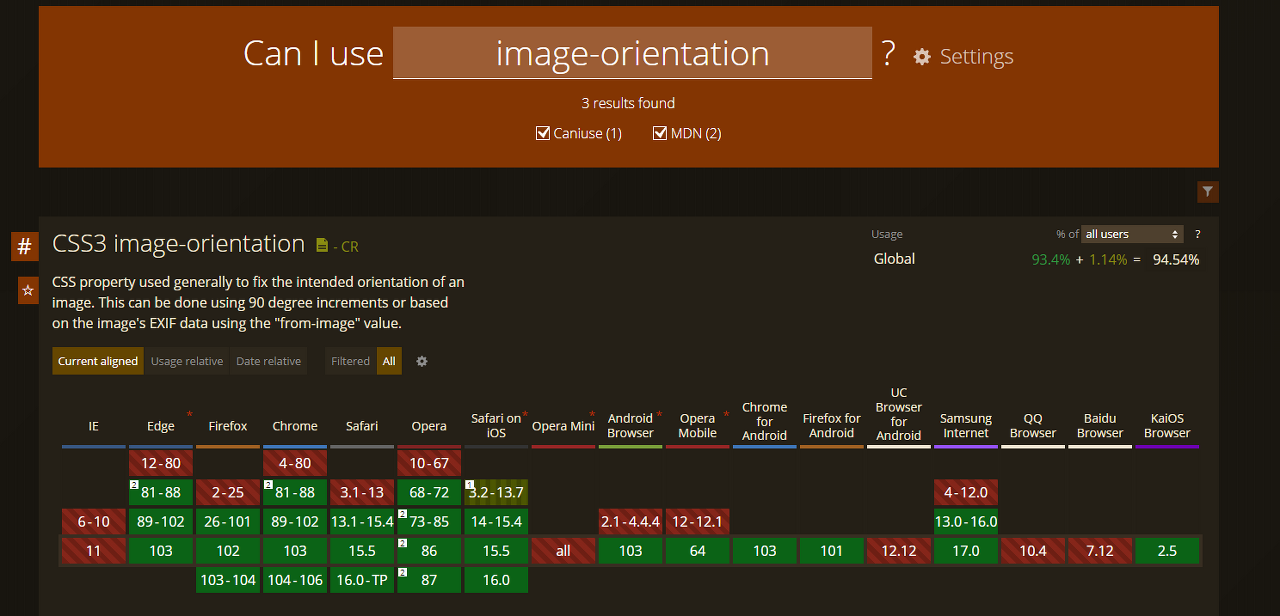Uncheck the MDN (2) checkbox
1280x616 pixels.
point(660,132)
